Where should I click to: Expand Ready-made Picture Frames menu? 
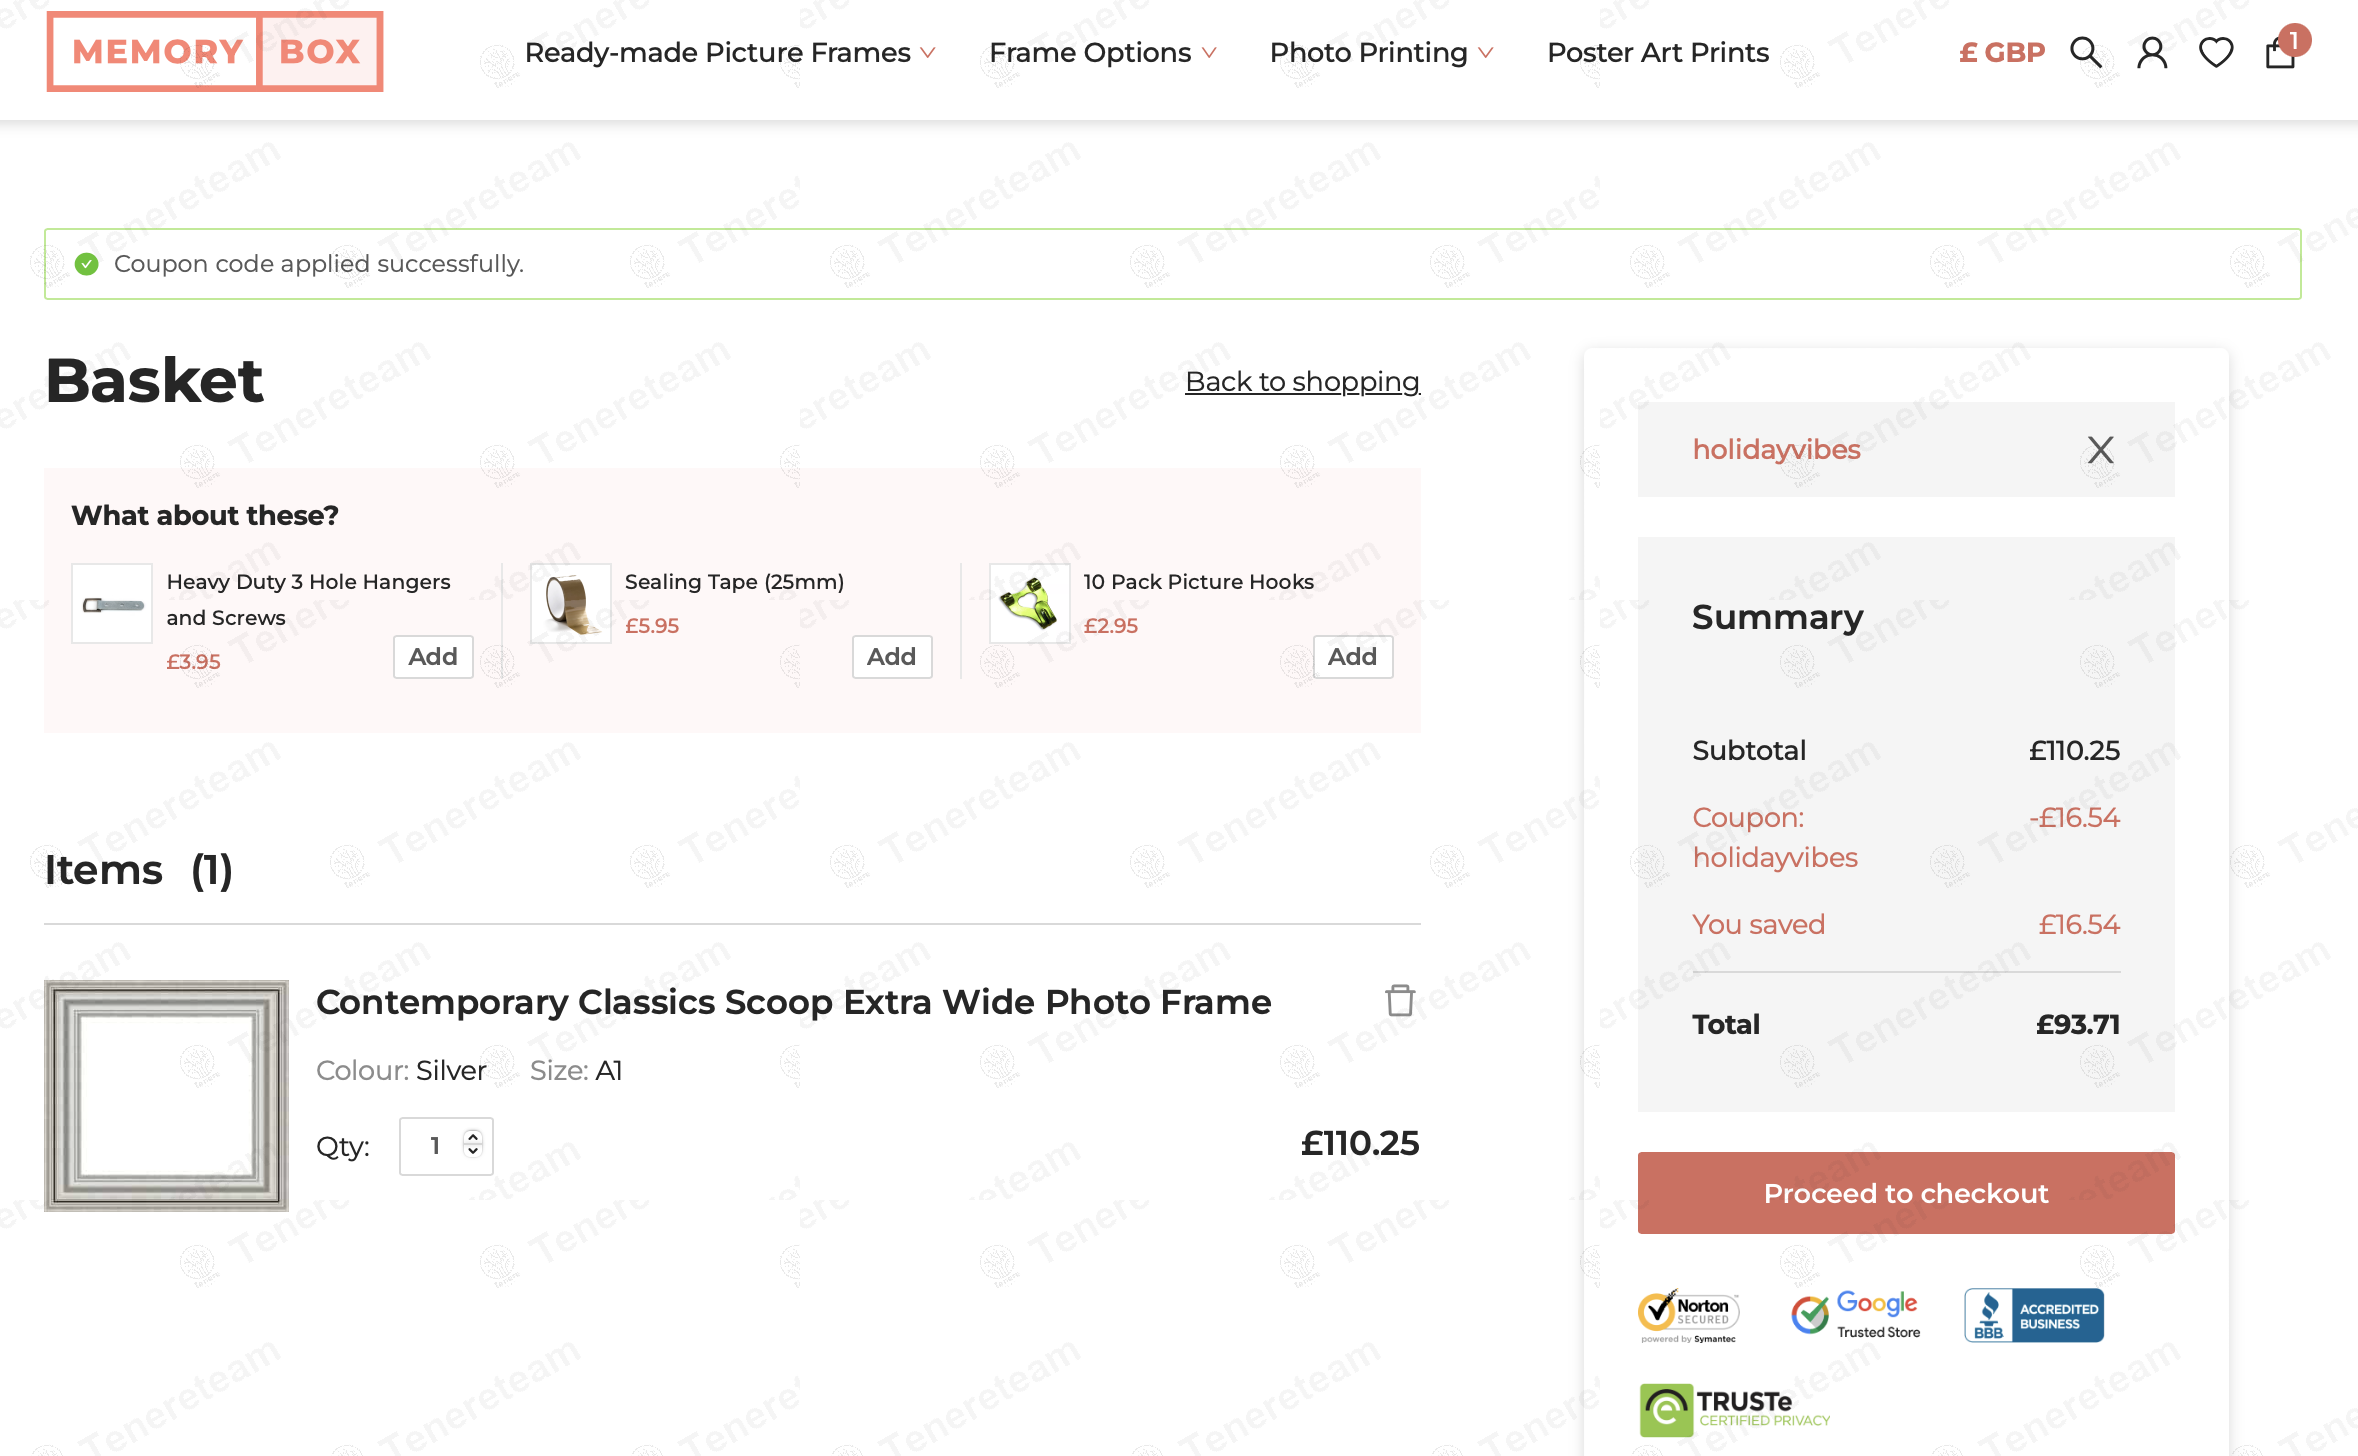pos(730,52)
